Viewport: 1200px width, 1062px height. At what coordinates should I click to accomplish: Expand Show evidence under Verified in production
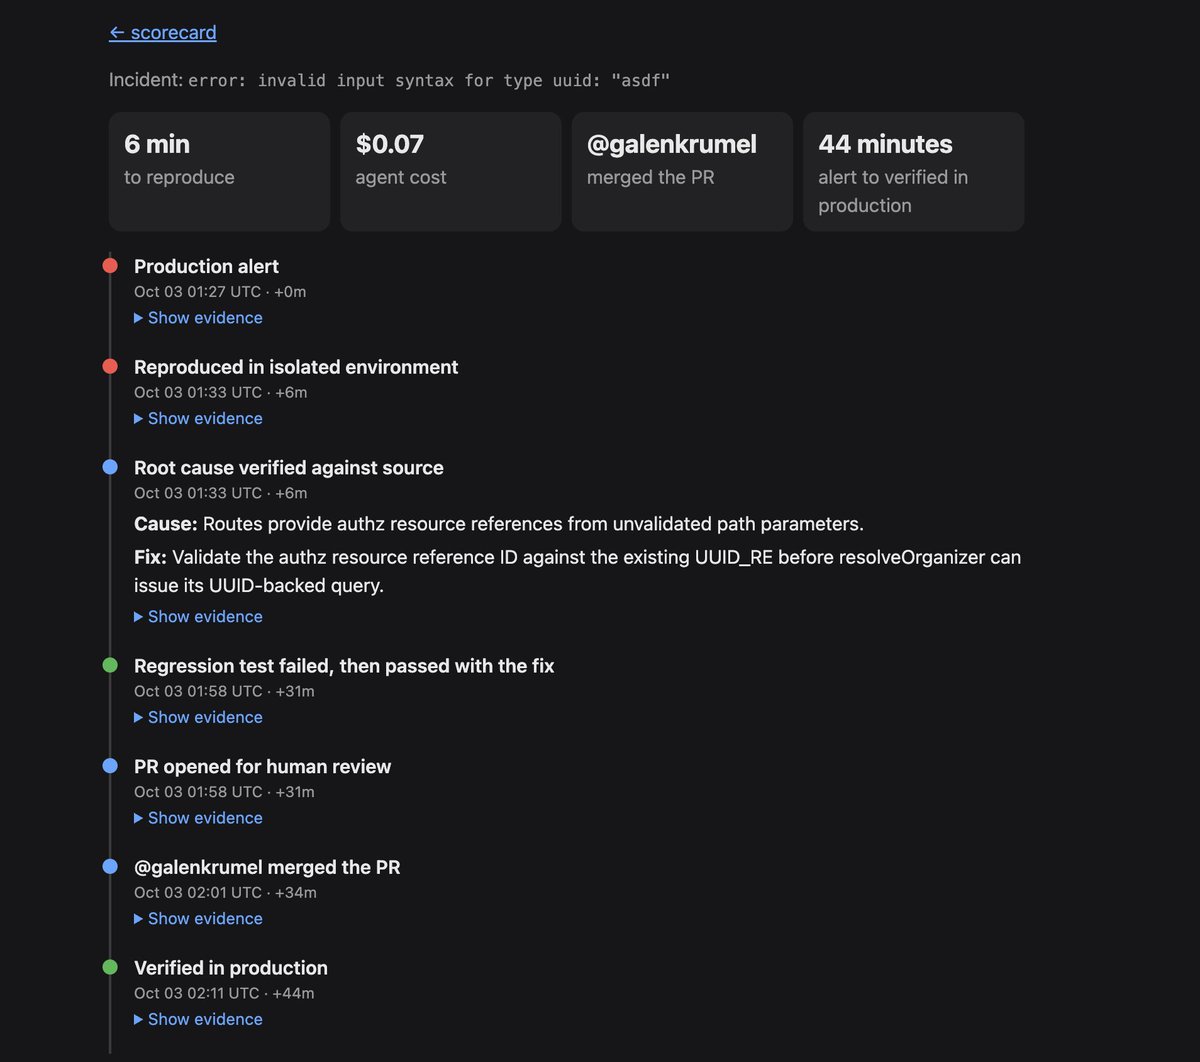[x=198, y=1019]
